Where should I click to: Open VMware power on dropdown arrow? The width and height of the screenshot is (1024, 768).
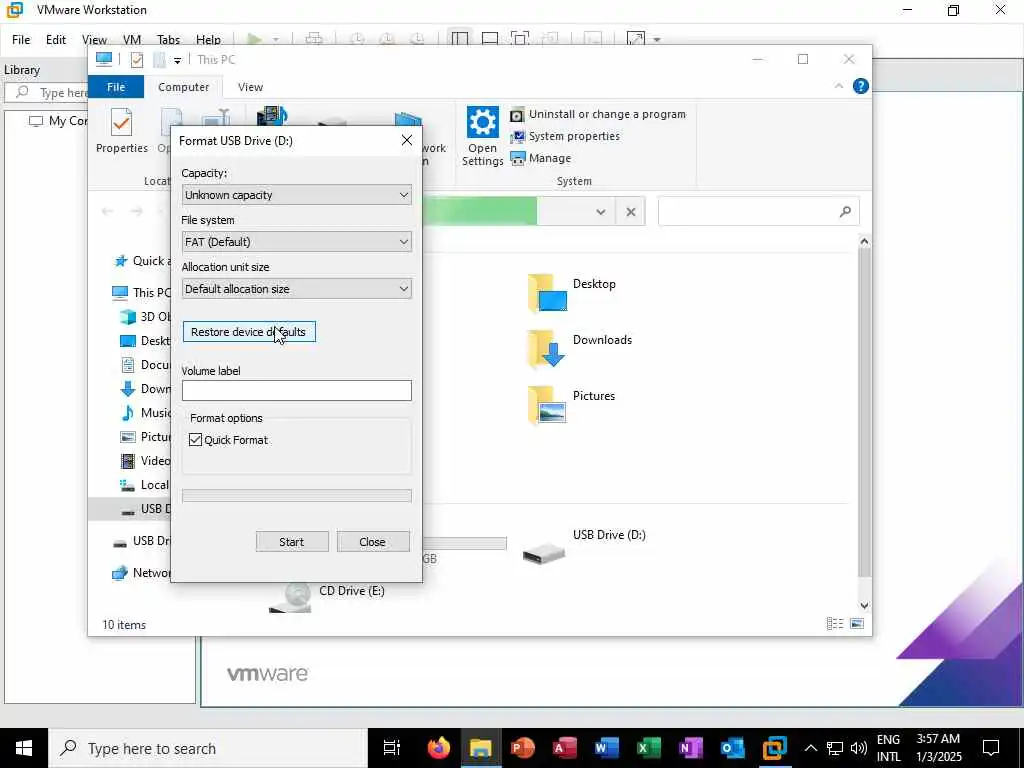pos(276,40)
